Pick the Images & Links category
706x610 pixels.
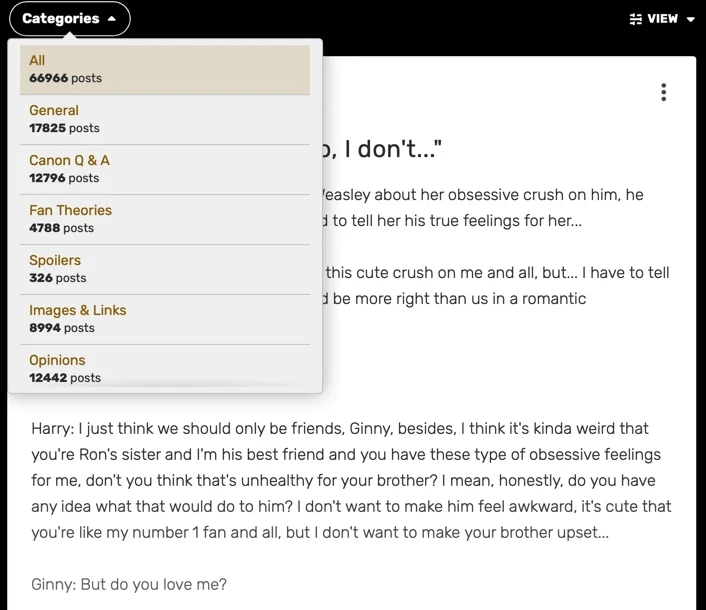165,320
